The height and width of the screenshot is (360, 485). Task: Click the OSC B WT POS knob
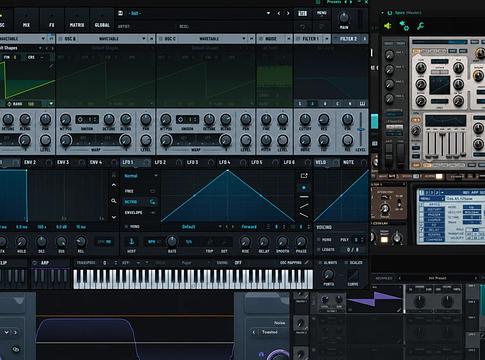66,119
